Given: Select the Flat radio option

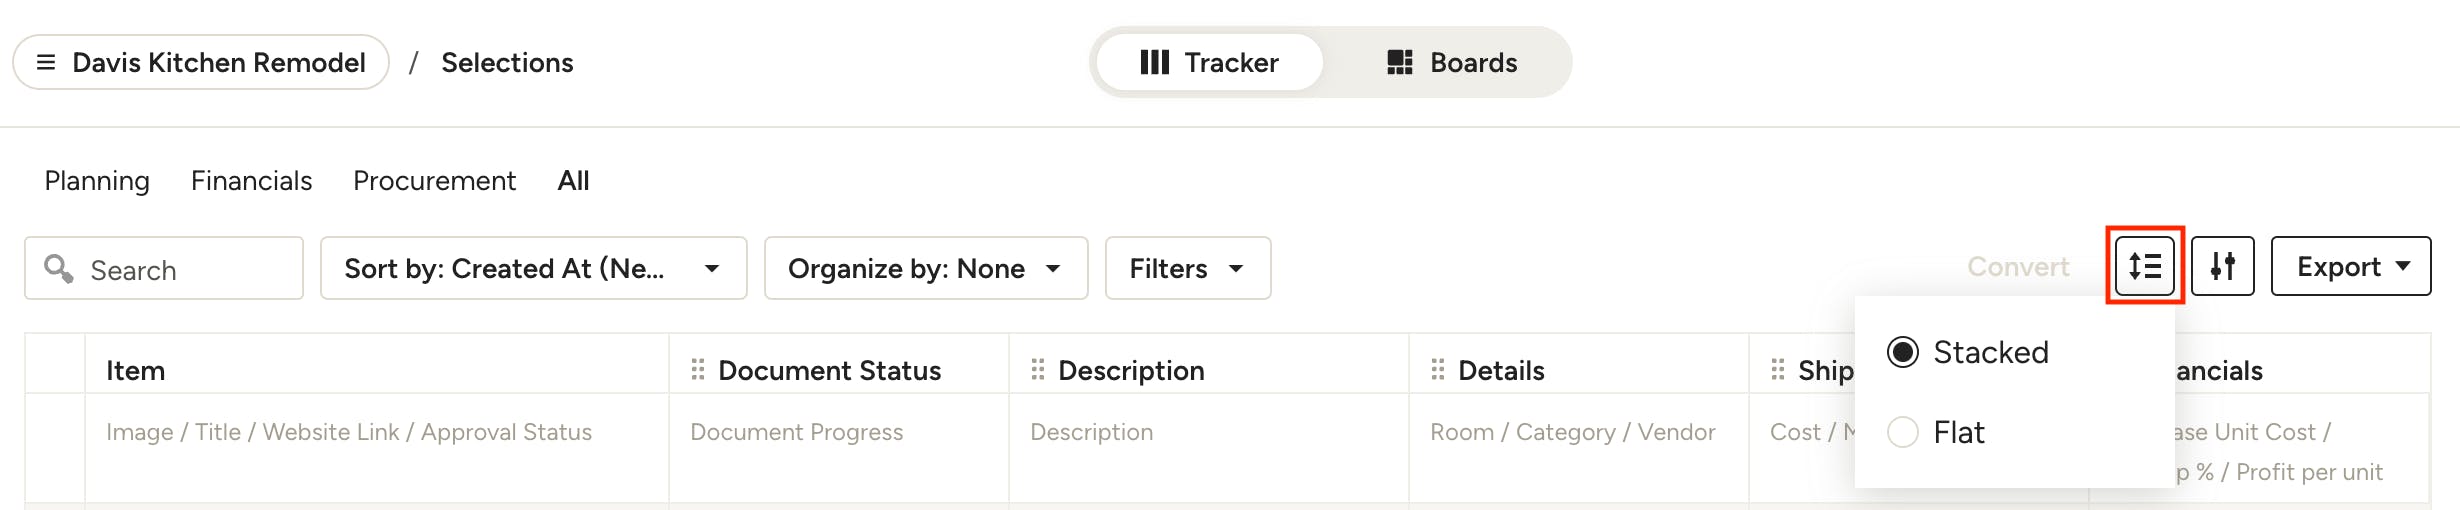Looking at the screenshot, I should pyautogui.click(x=1903, y=432).
